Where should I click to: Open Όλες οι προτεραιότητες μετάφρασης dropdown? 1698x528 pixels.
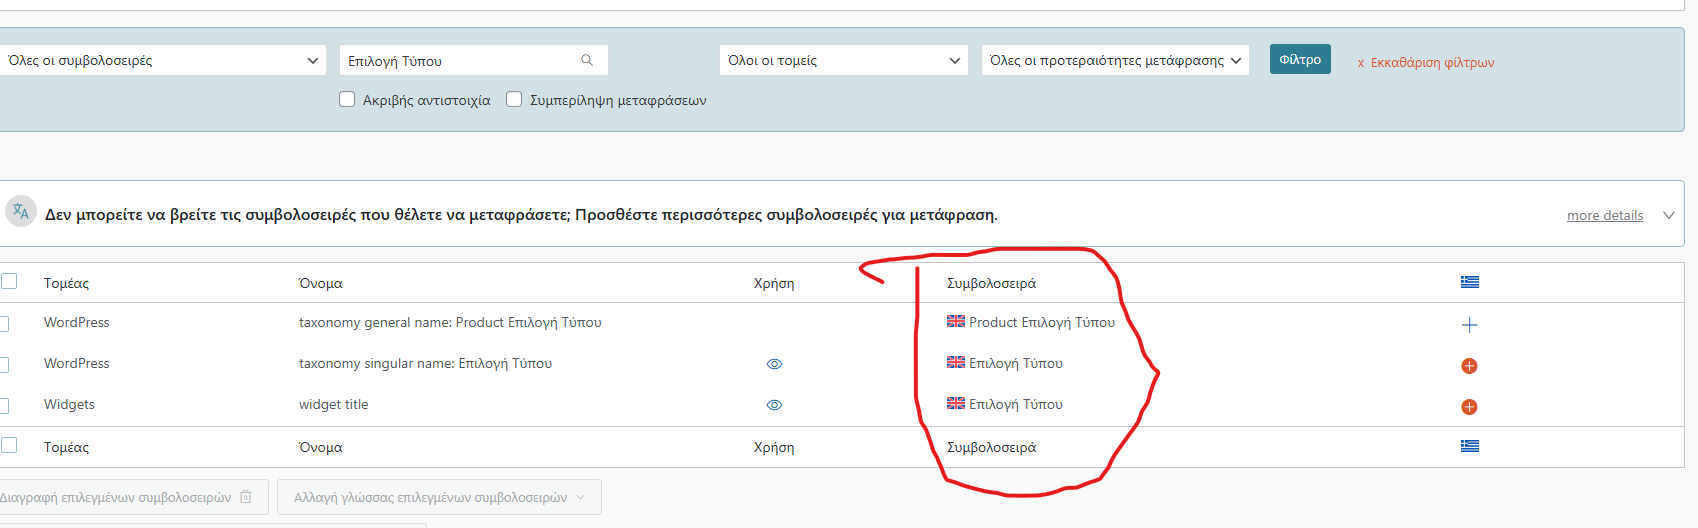(x=1115, y=60)
